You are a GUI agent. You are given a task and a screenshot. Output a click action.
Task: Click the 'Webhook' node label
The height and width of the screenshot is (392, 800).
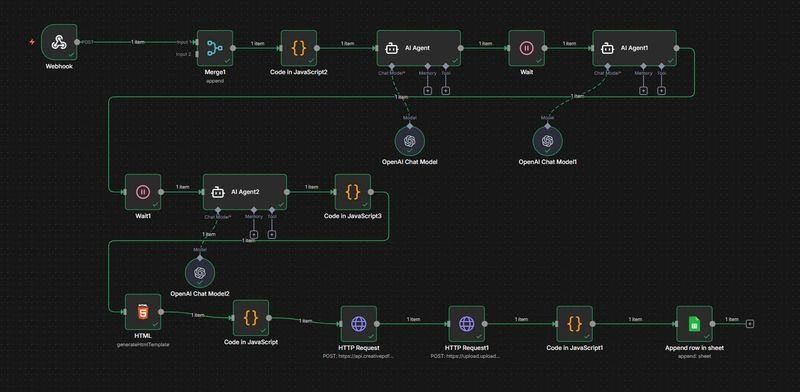pos(59,66)
